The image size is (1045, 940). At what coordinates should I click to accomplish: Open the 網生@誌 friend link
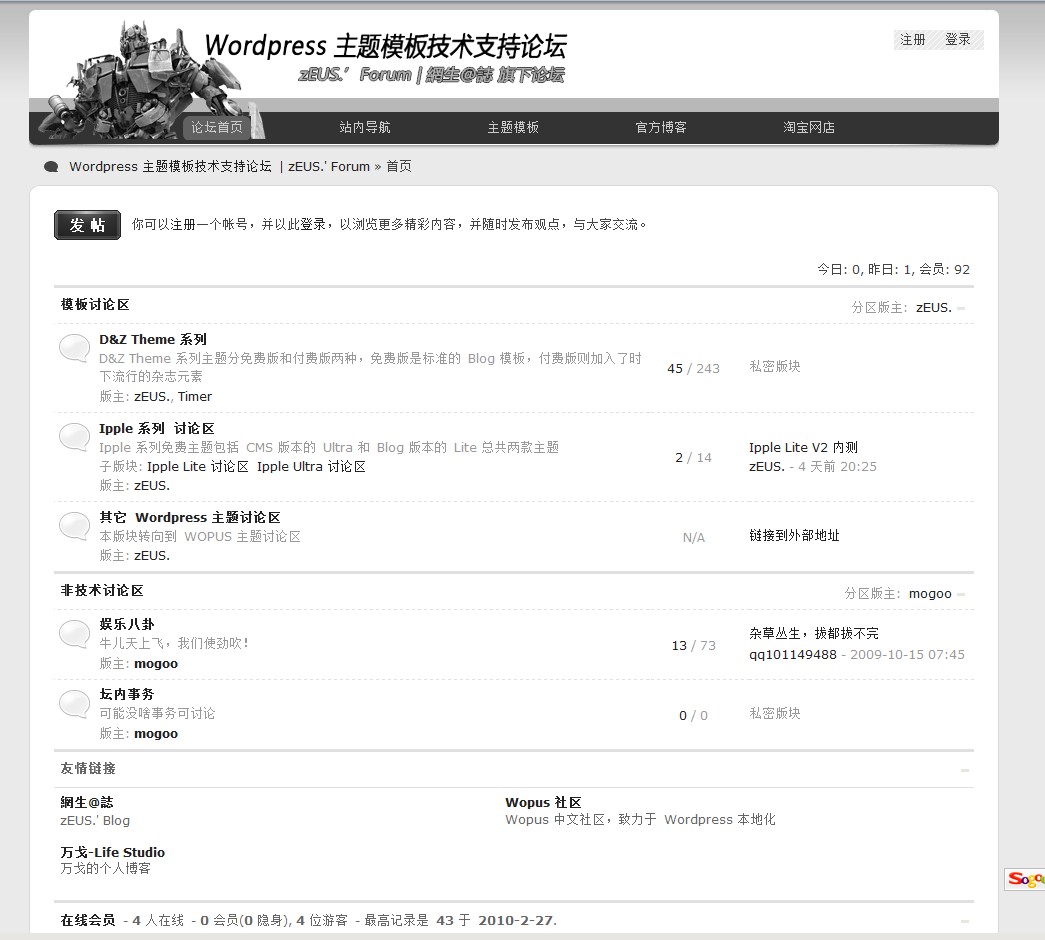[87, 803]
